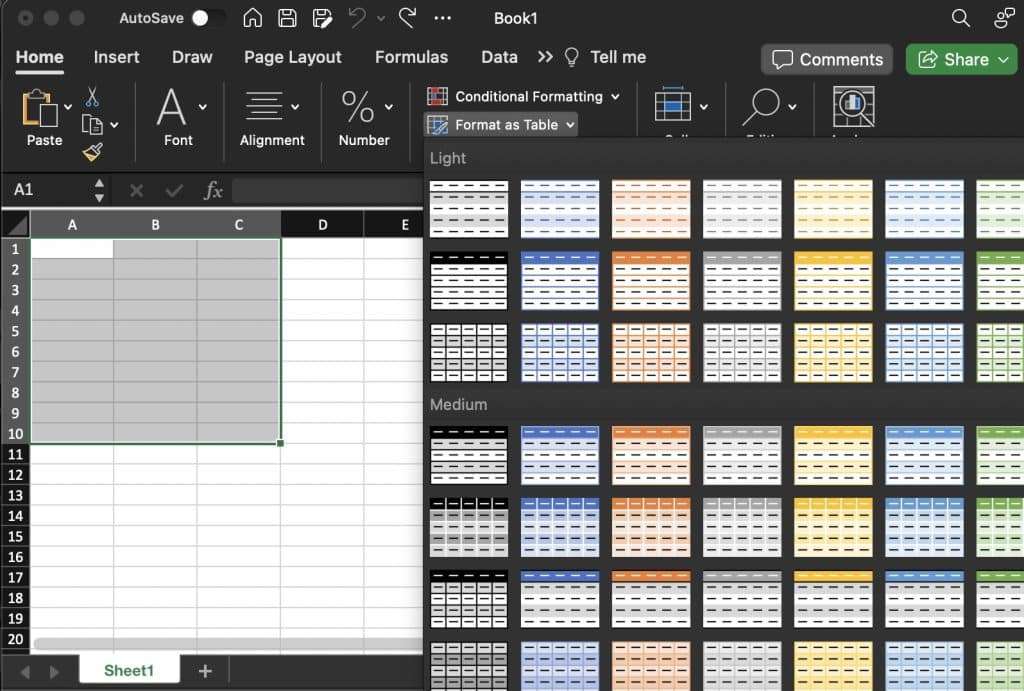Pick the blue Table Style Medium thumbnail

coord(560,455)
